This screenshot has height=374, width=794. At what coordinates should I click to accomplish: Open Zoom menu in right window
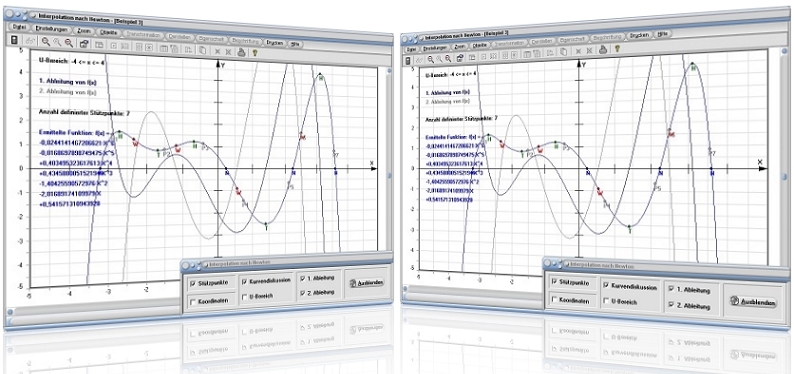(459, 47)
